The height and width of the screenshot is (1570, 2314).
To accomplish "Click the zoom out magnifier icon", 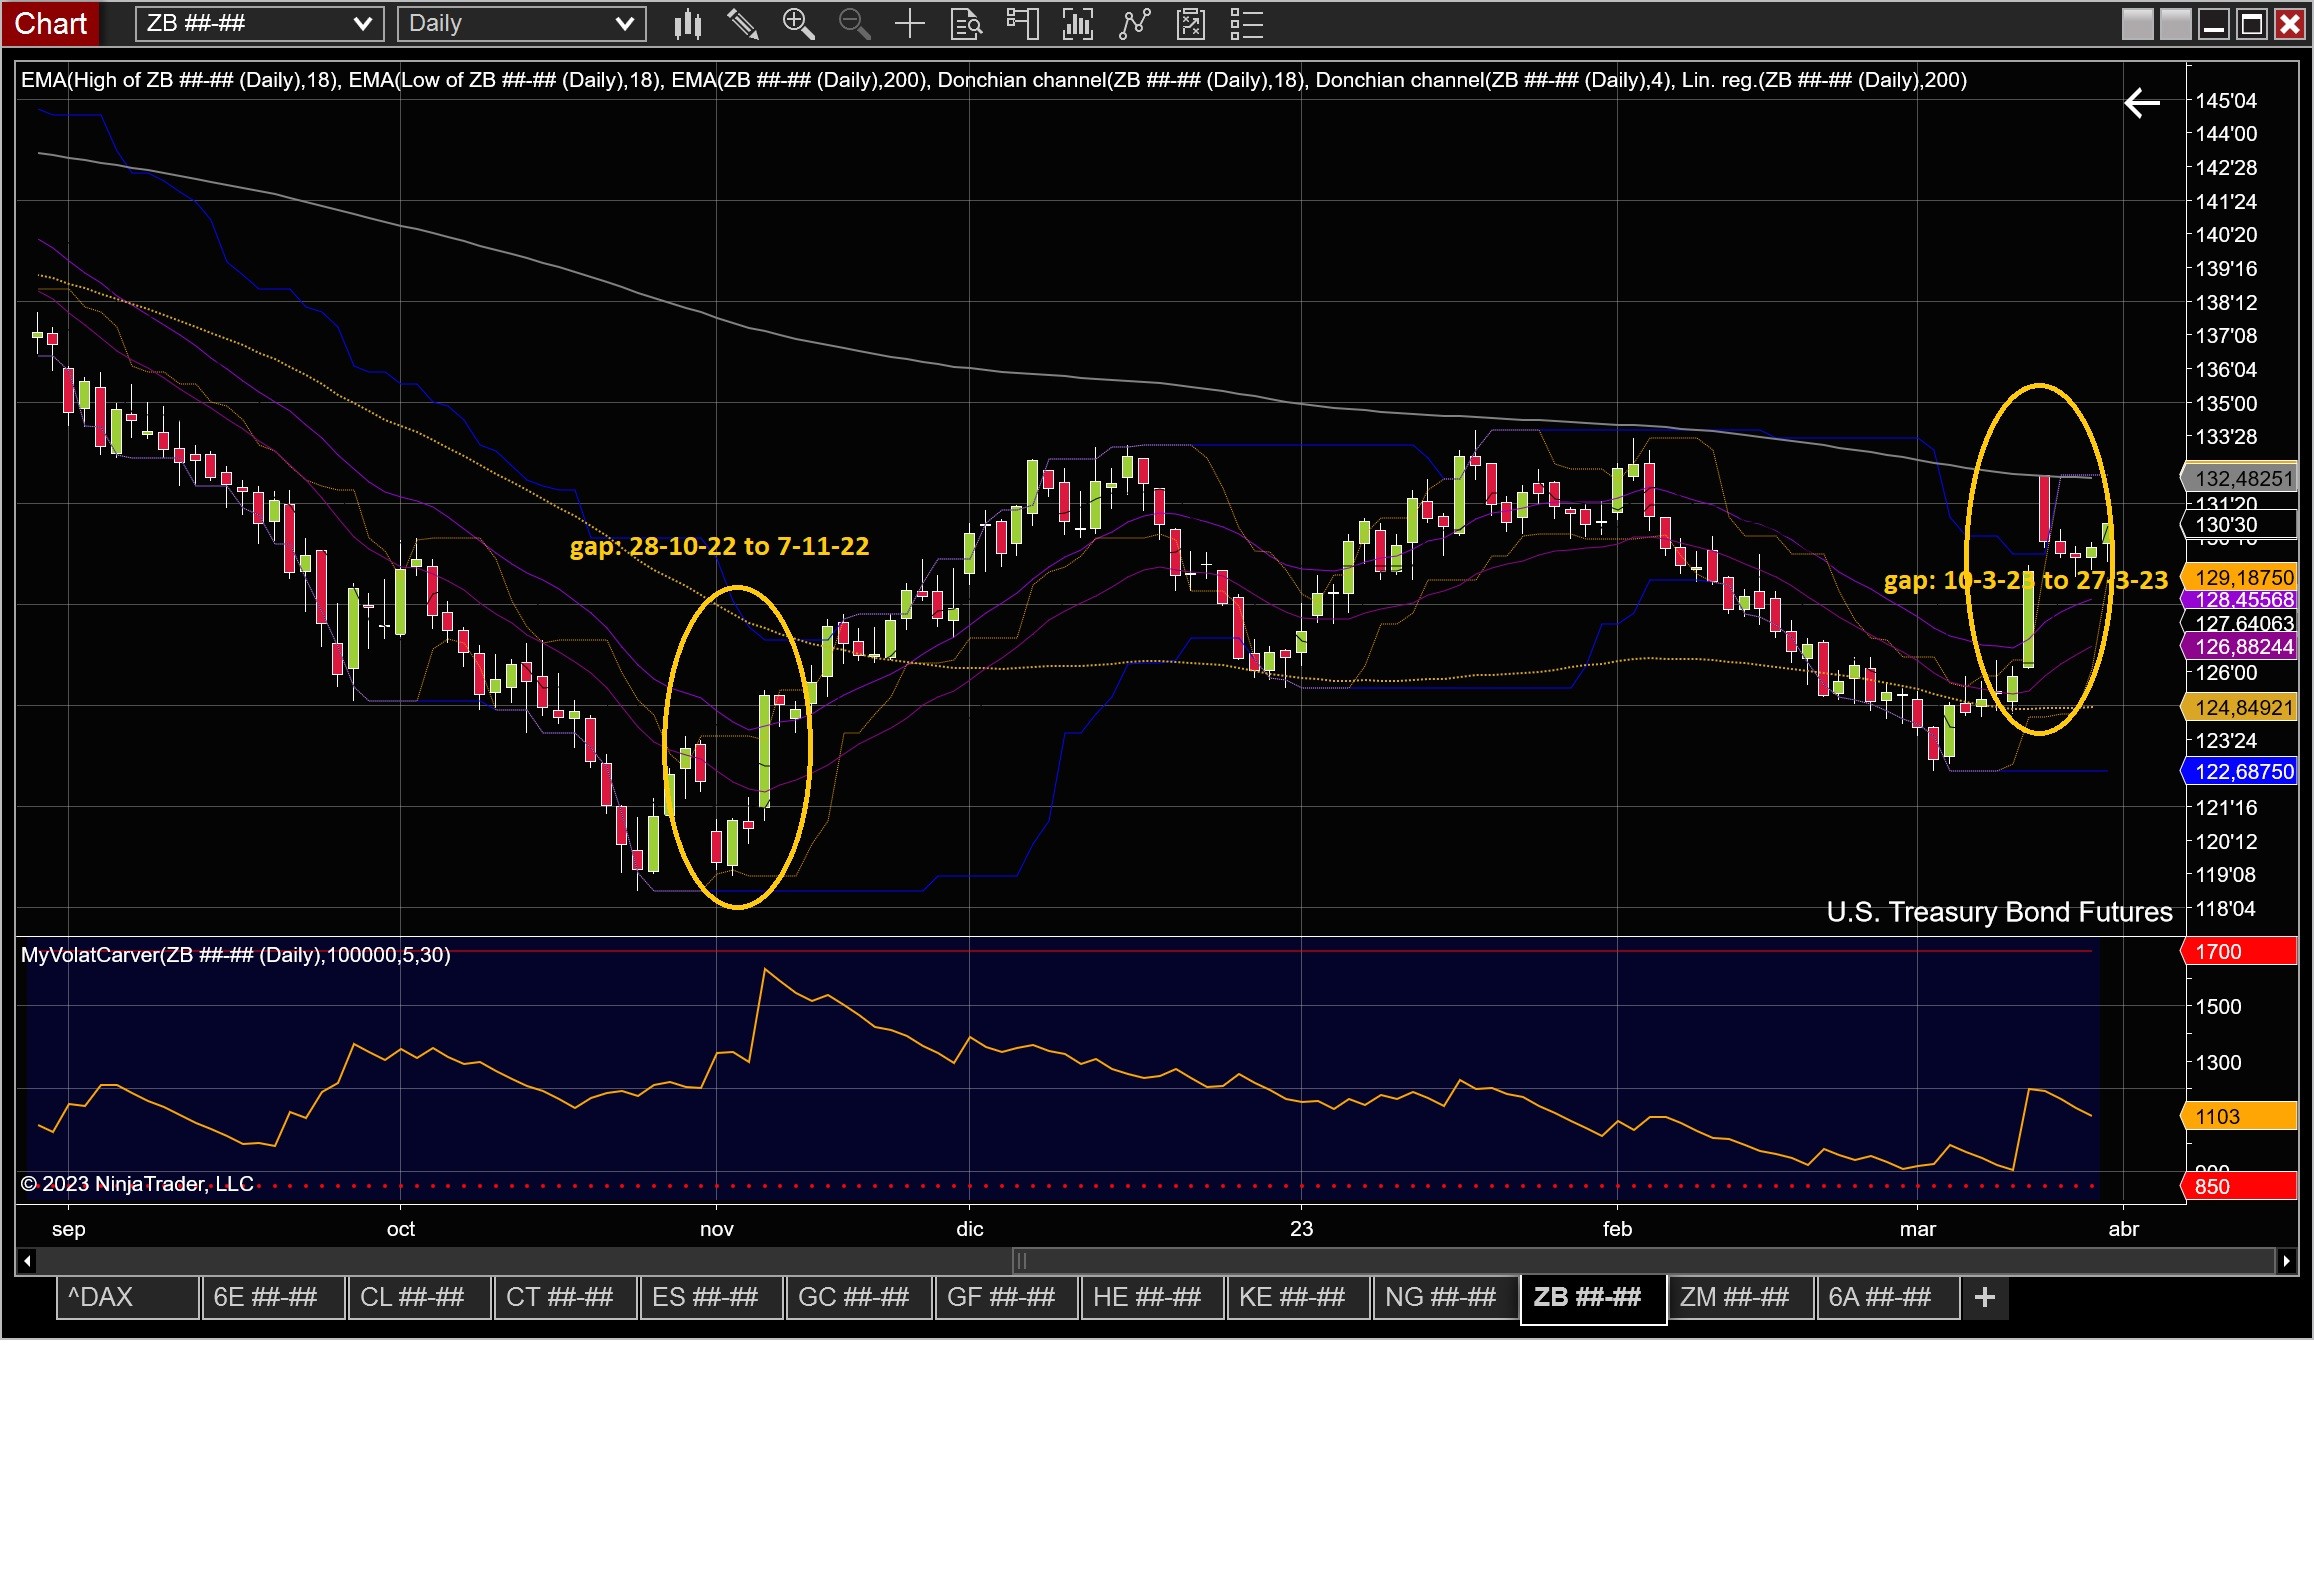I will [854, 23].
